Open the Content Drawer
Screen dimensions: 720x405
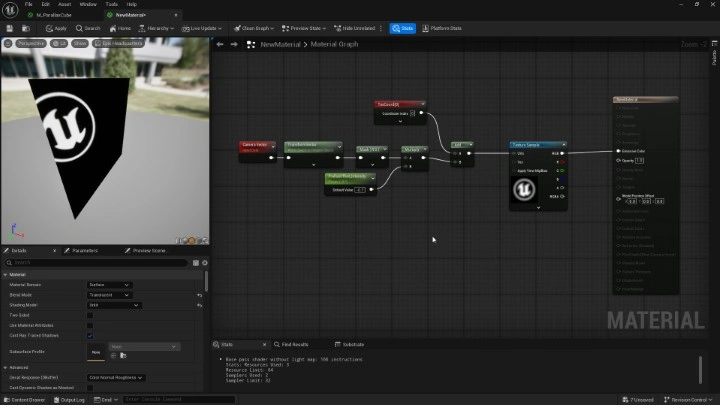22,399
